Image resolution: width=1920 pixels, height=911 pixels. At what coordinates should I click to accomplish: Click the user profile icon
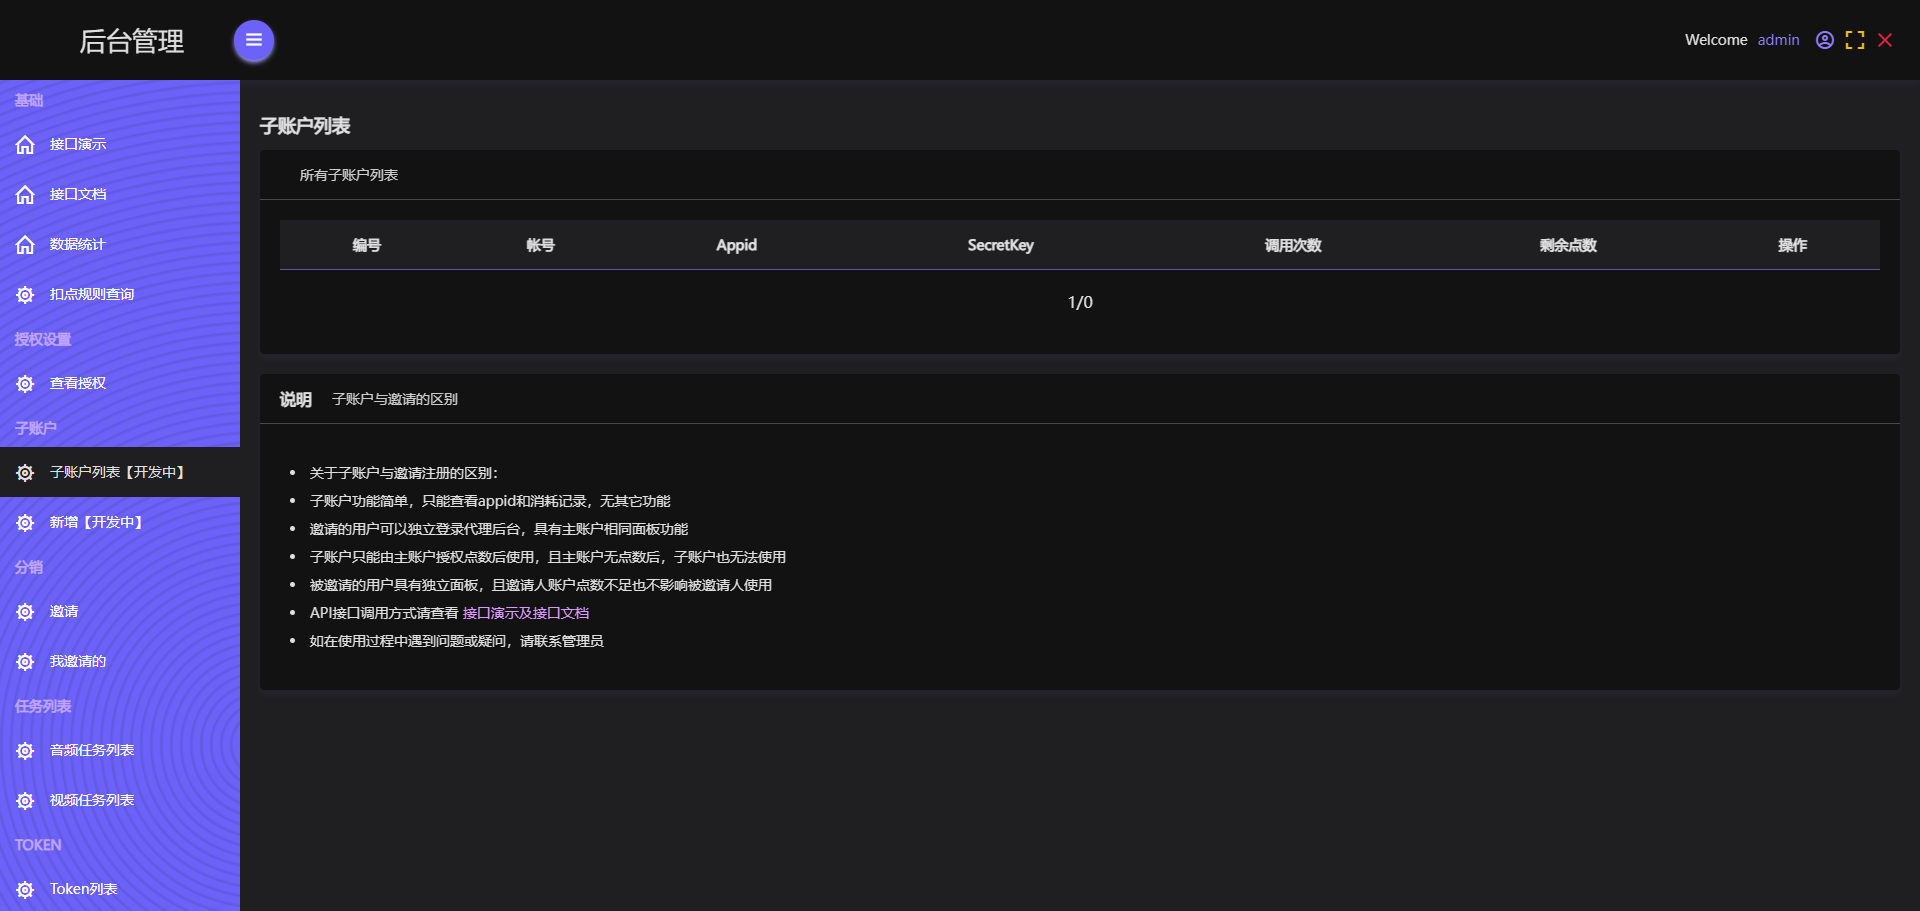click(x=1825, y=40)
